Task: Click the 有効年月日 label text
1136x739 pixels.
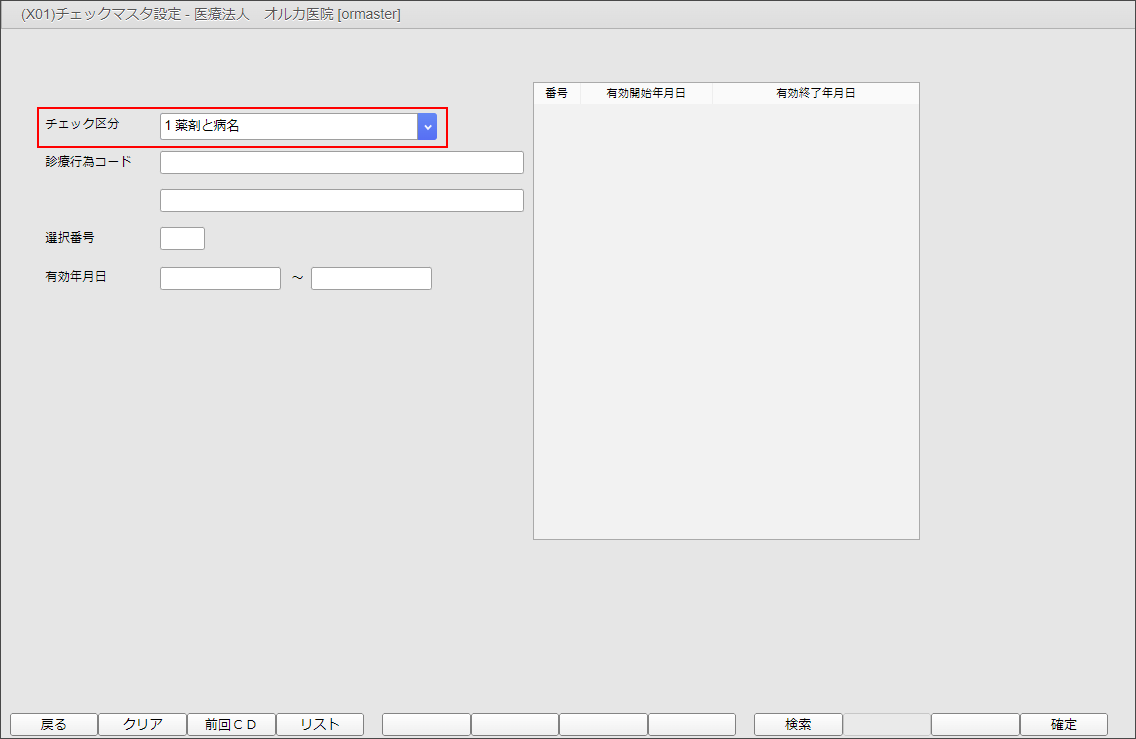Action: pyautogui.click(x=76, y=277)
